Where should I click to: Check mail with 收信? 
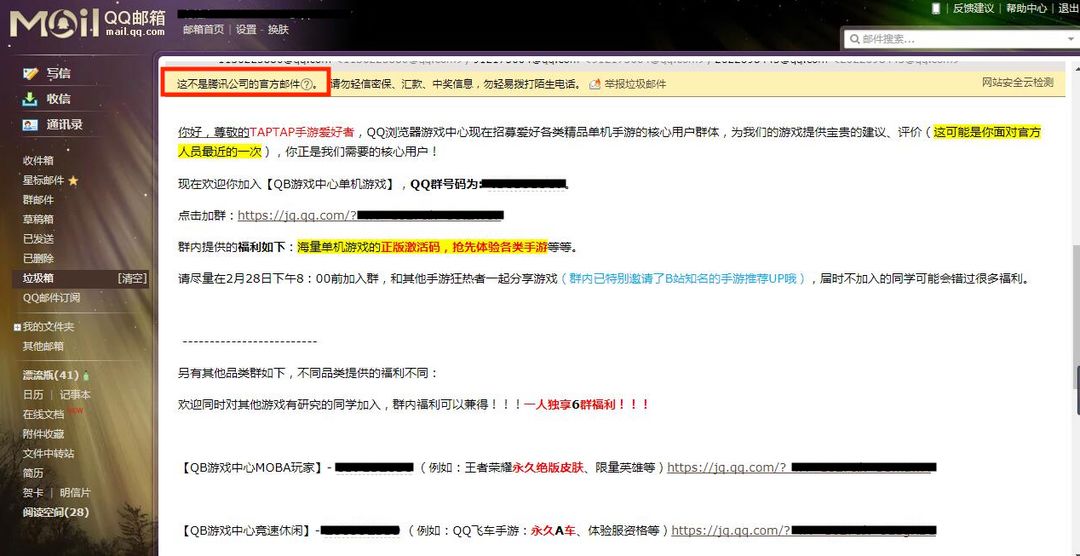[59, 99]
